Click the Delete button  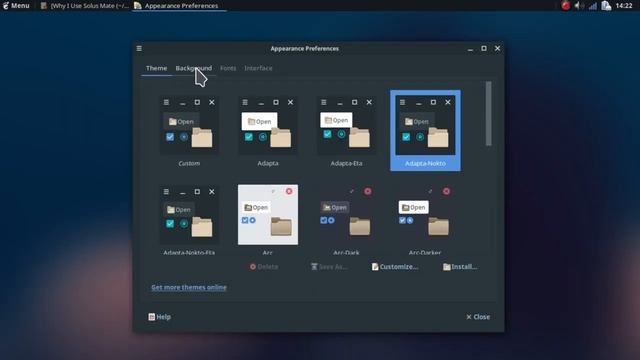[264, 267]
